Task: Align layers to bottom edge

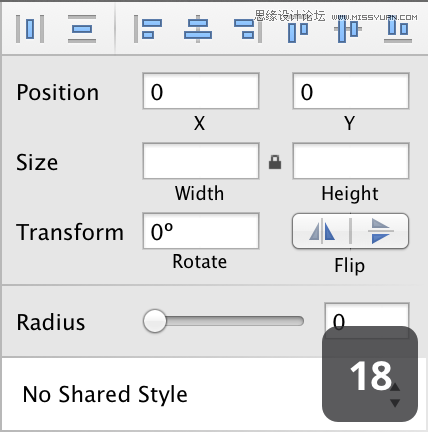Action: pyautogui.click(x=398, y=29)
